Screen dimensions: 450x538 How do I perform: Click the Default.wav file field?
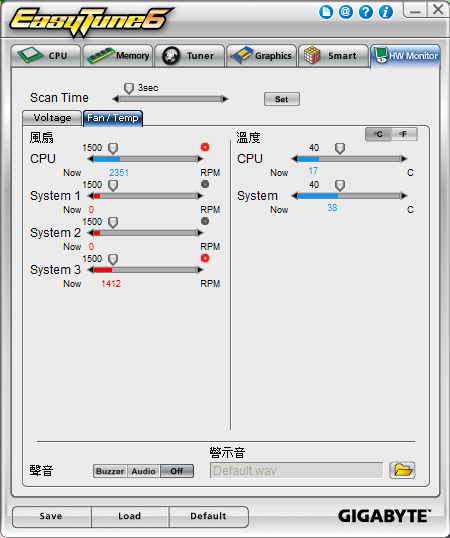pyautogui.click(x=296, y=470)
